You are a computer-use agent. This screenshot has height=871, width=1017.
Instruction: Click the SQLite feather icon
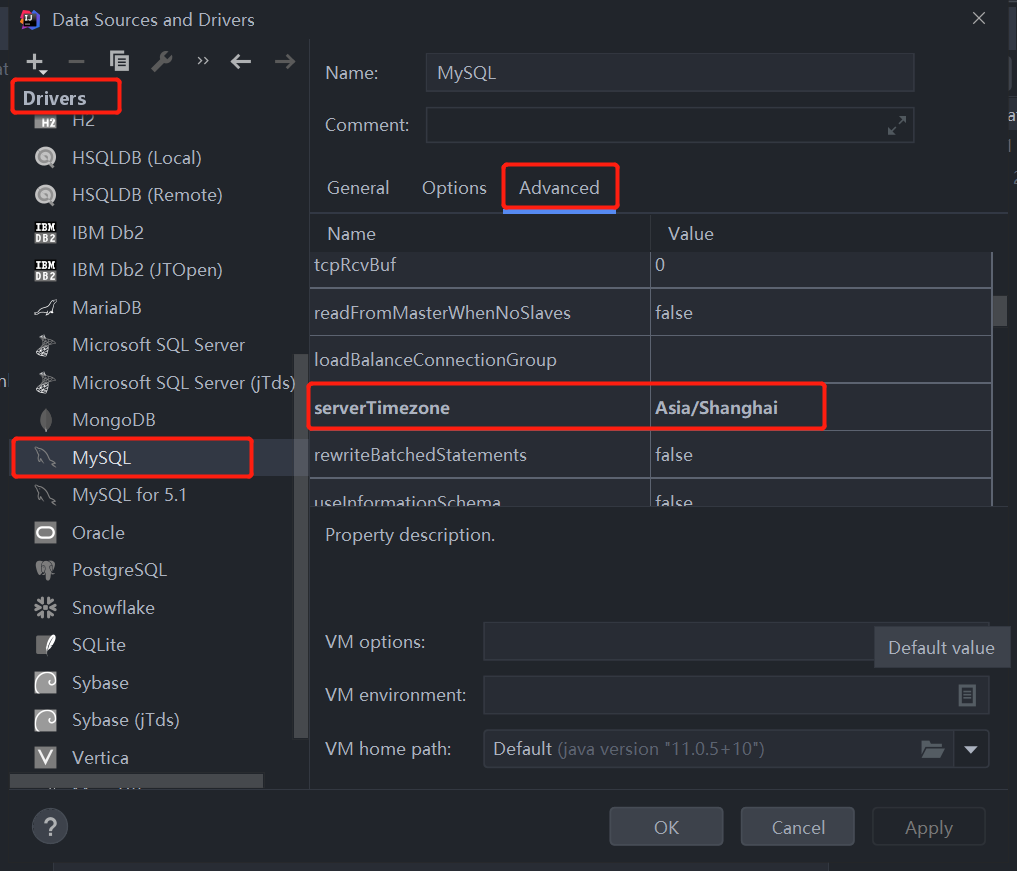point(46,645)
